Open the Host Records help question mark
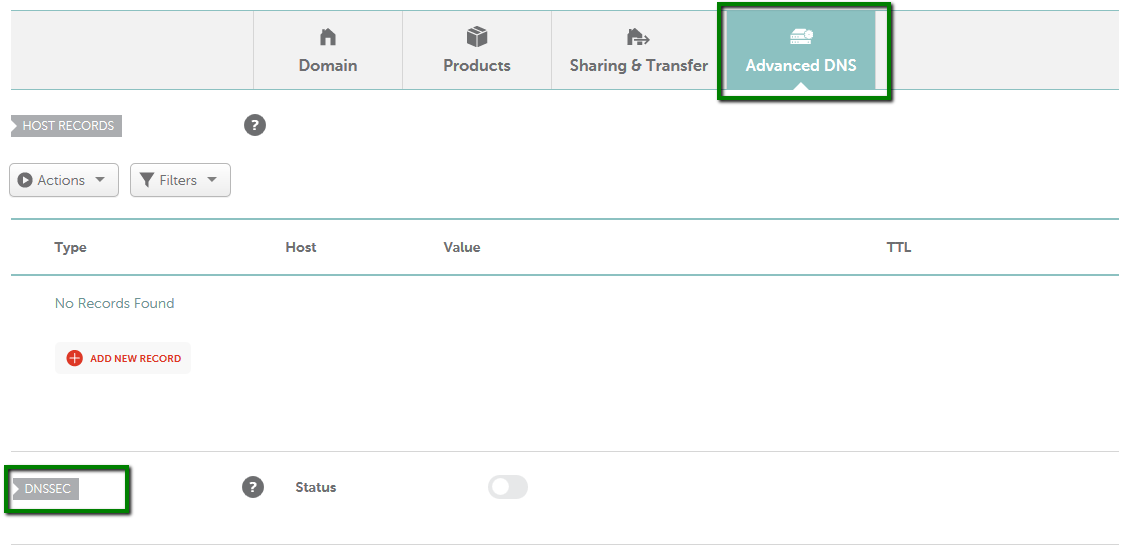 [x=255, y=125]
